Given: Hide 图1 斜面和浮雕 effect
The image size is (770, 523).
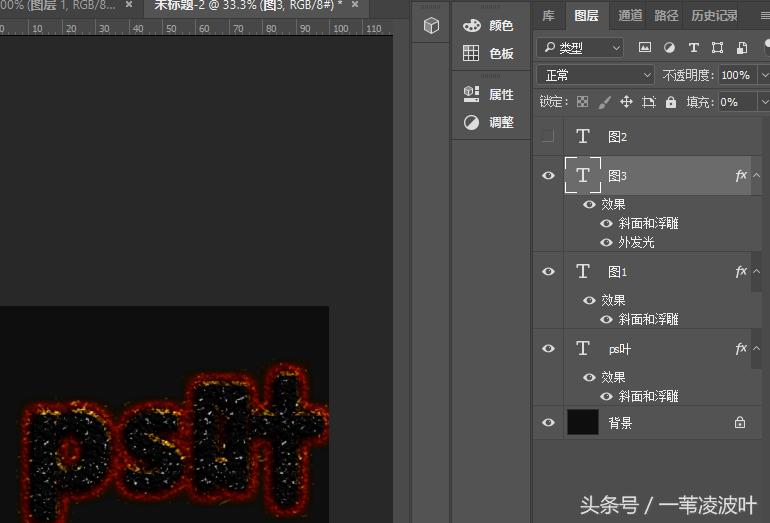Looking at the screenshot, I should 606,319.
